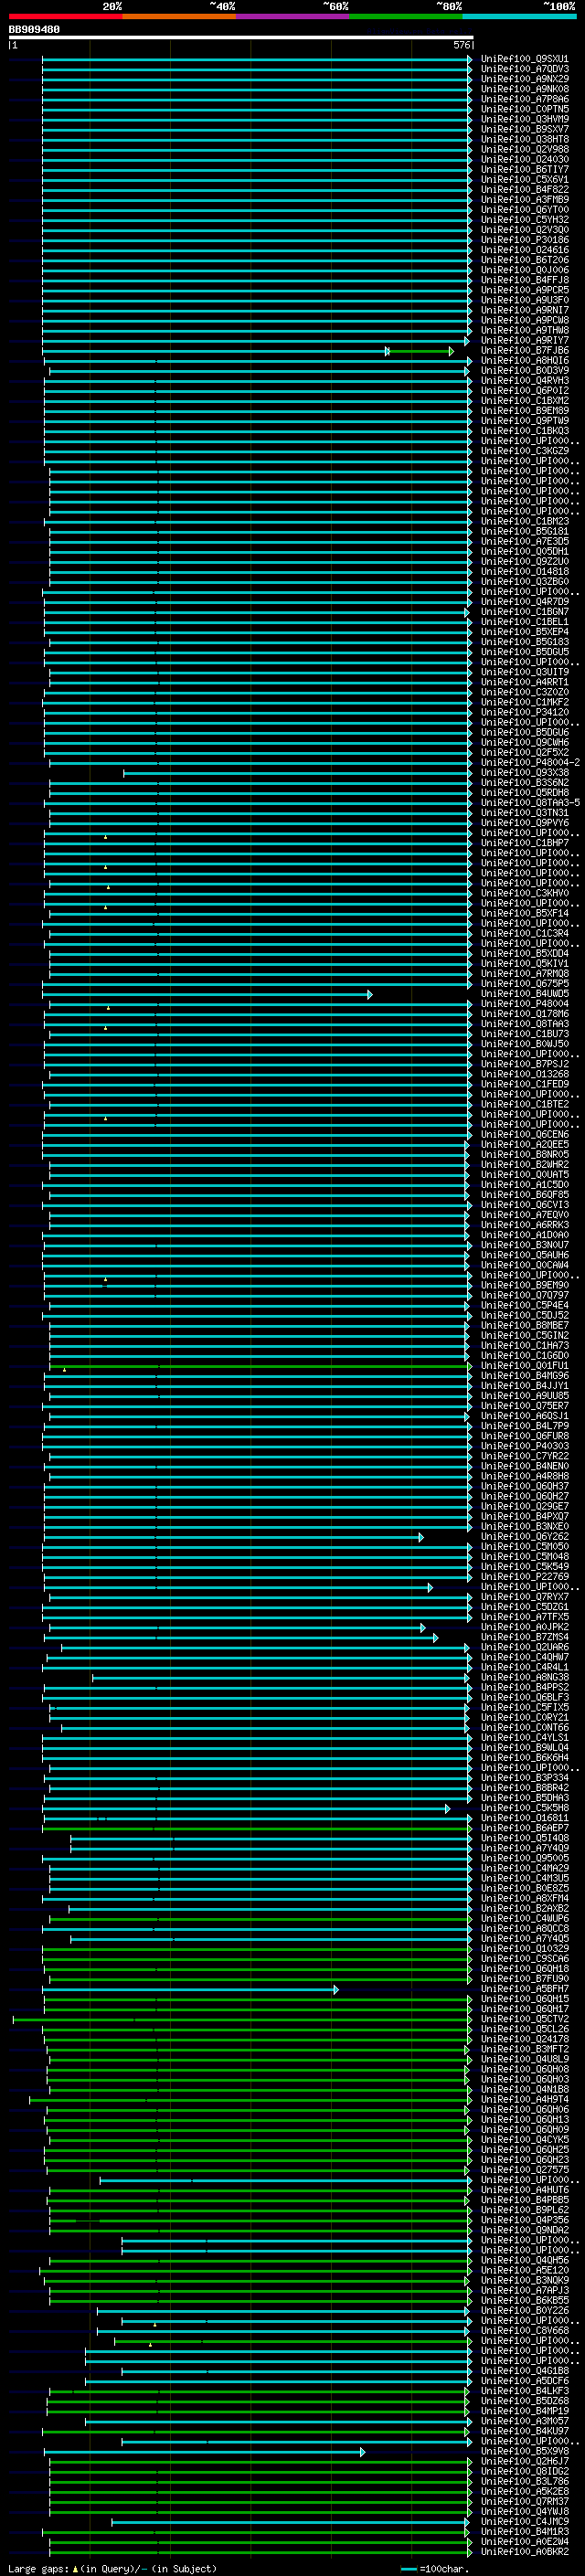Select hit UniRef100_B9EM90
Screen dimensions: 585x2576
point(524,1285)
